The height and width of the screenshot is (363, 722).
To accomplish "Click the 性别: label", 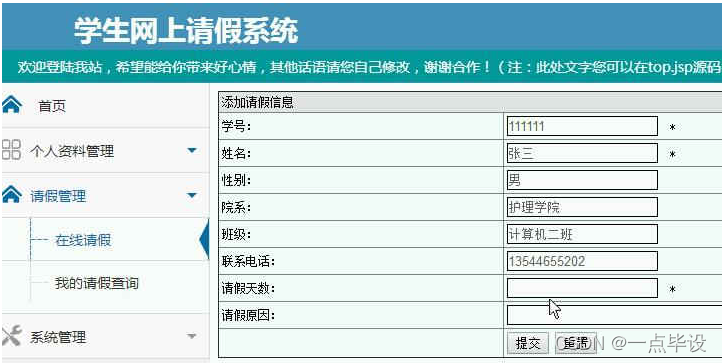I will coord(236,181).
